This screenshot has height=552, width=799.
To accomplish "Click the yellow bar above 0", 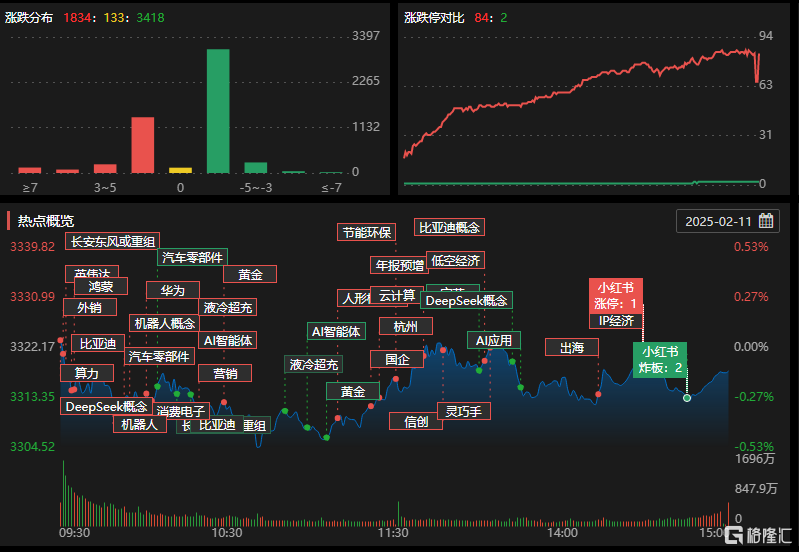I will click(x=180, y=171).
